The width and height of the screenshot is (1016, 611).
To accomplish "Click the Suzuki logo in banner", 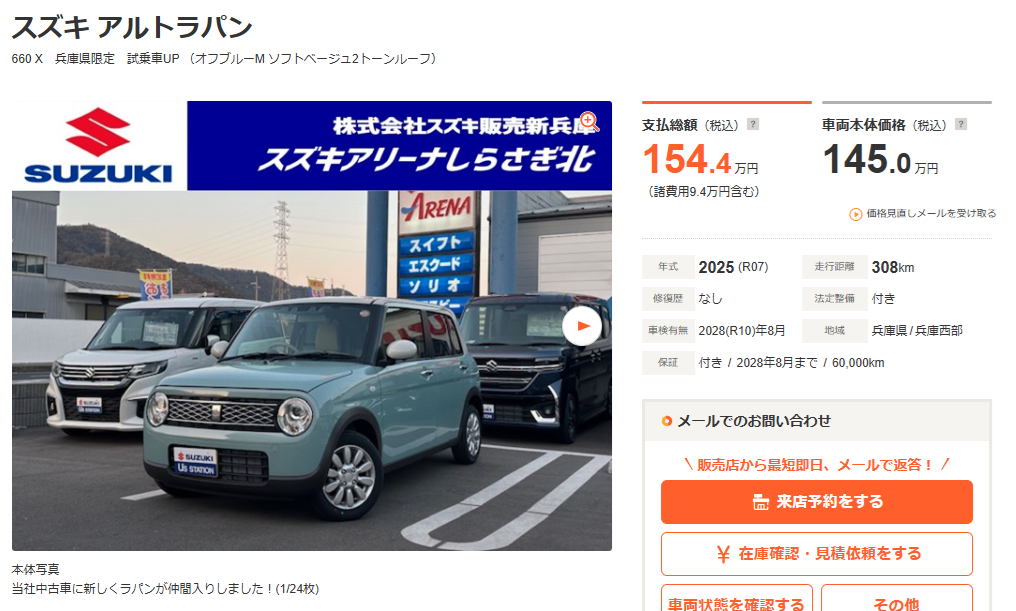I will point(98,146).
